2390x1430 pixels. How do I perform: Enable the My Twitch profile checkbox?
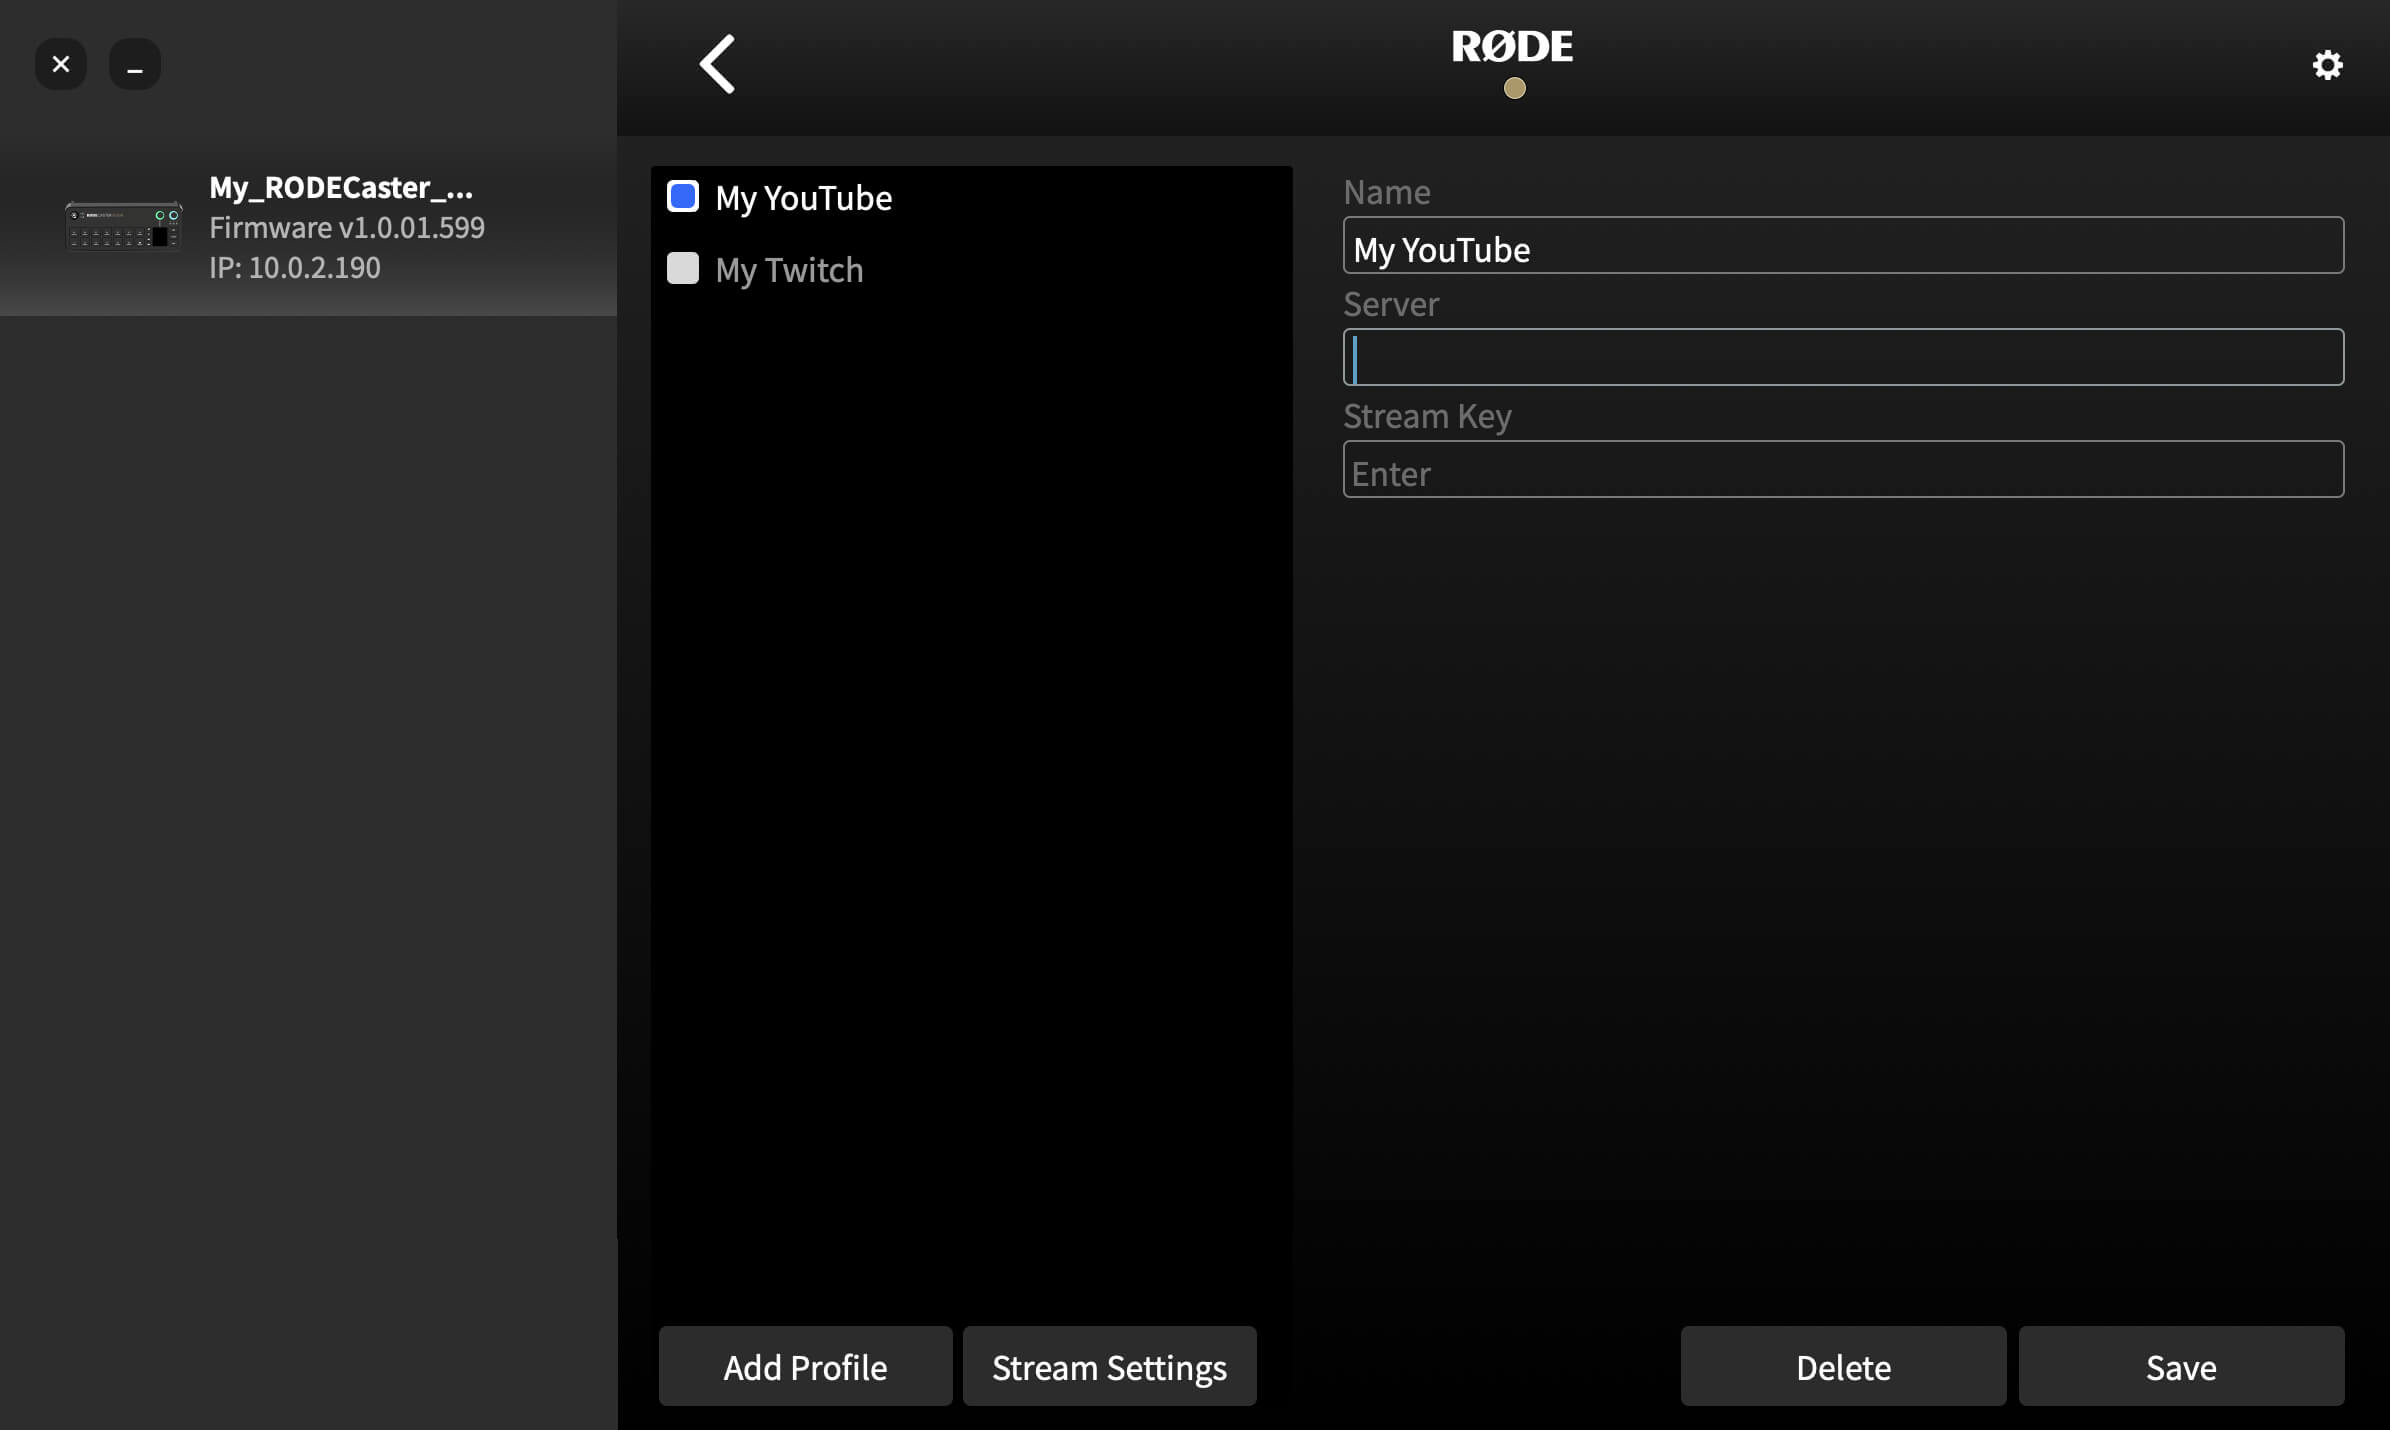pyautogui.click(x=683, y=268)
